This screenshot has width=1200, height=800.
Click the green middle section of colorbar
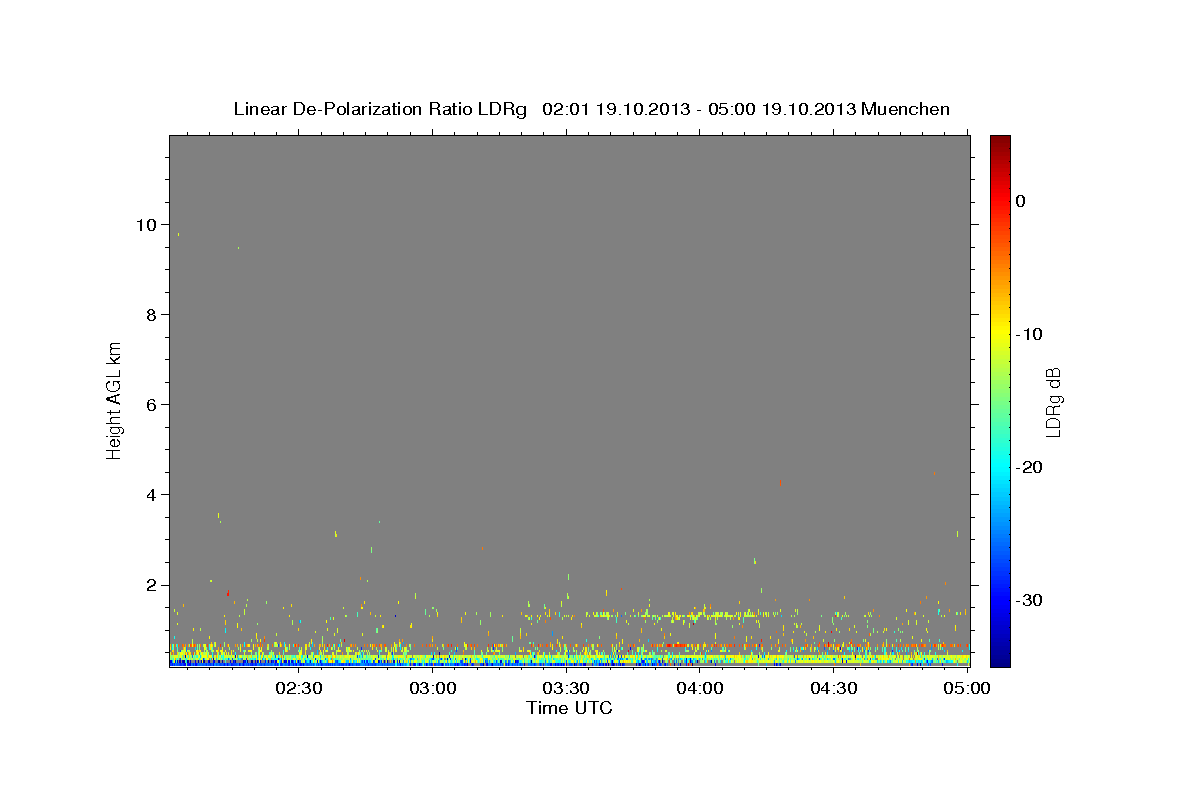1000,400
